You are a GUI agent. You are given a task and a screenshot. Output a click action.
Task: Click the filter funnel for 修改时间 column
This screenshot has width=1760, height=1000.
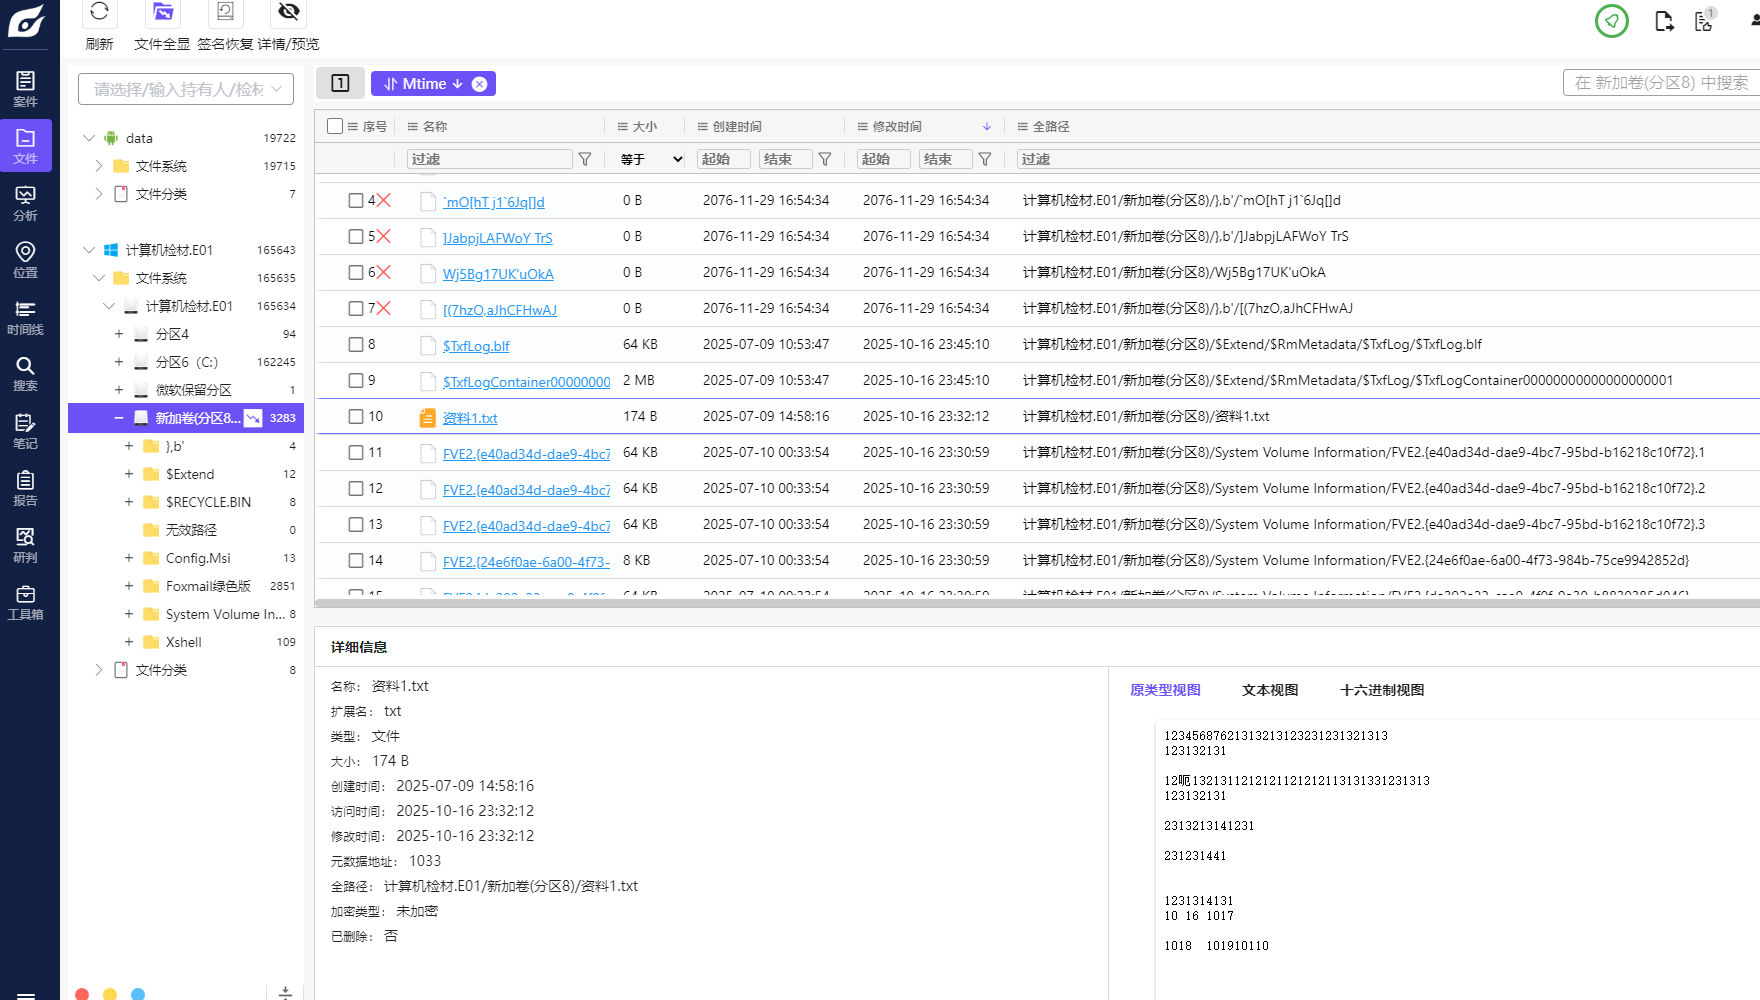tap(985, 159)
